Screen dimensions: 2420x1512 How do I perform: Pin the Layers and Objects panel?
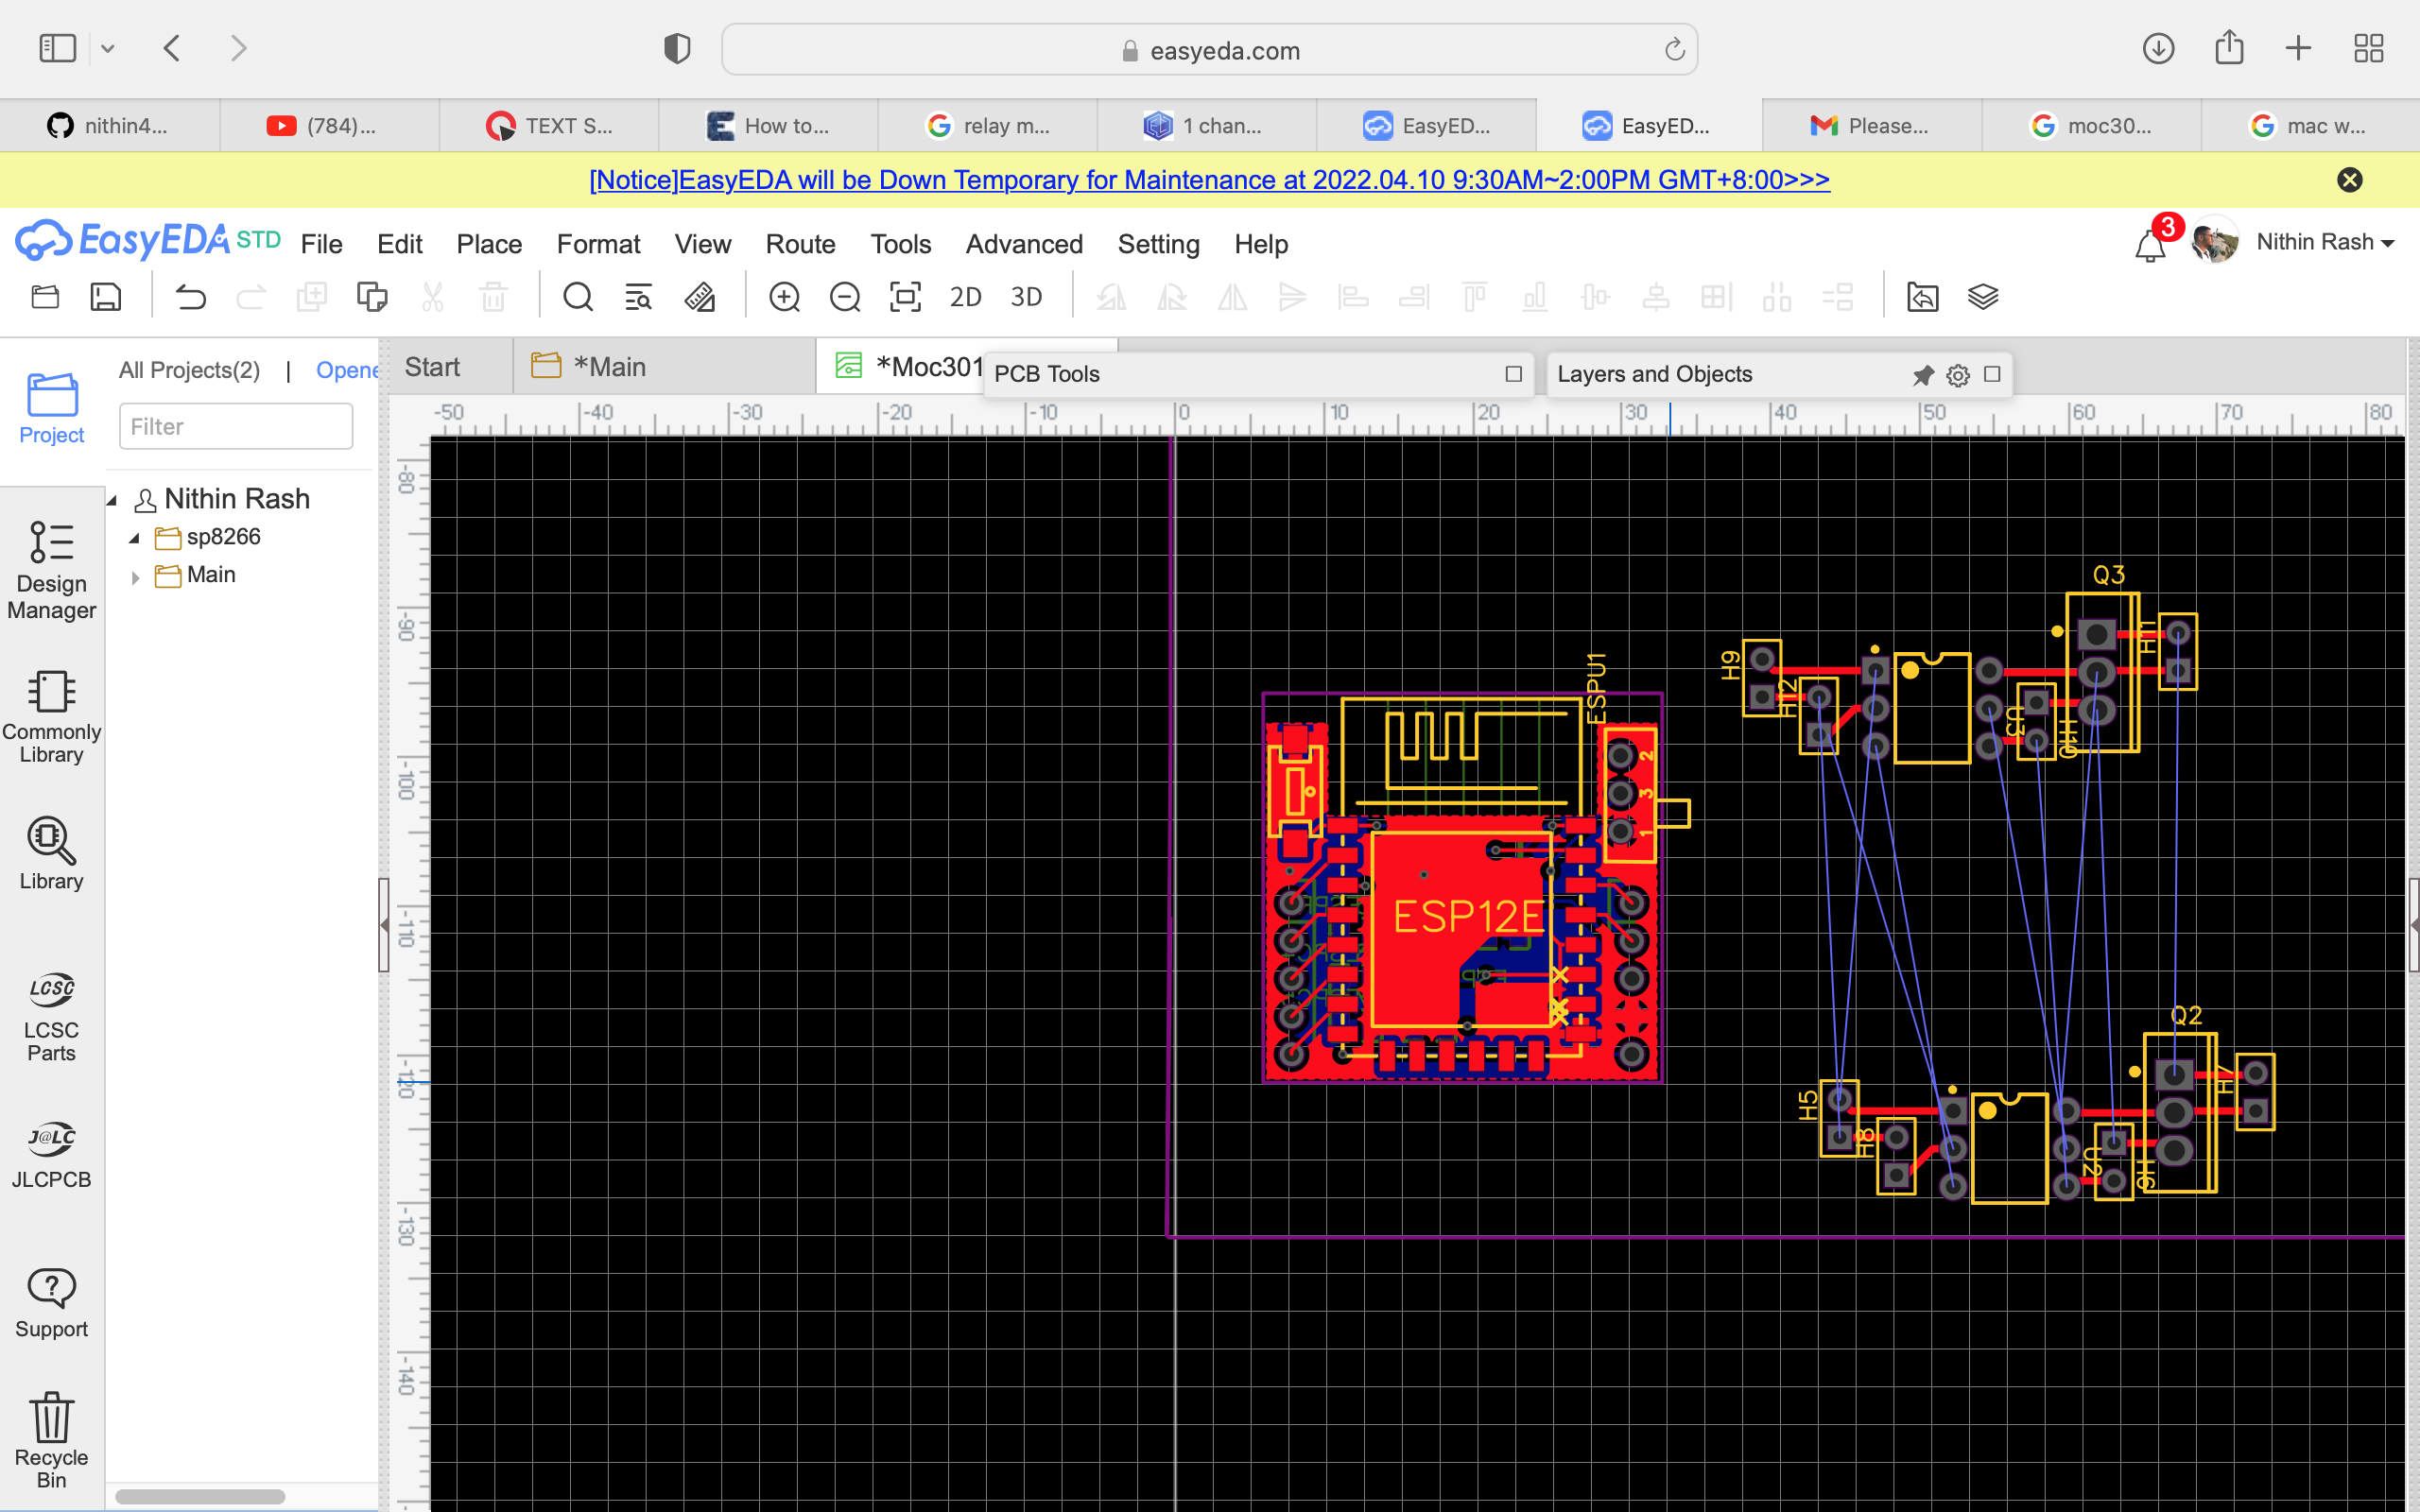click(1923, 375)
